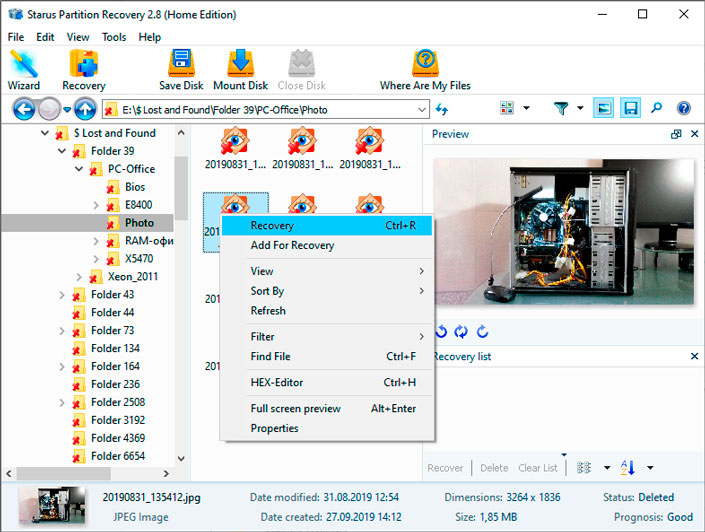
Task: Select the Bios folder in tree
Action: pyautogui.click(x=135, y=187)
